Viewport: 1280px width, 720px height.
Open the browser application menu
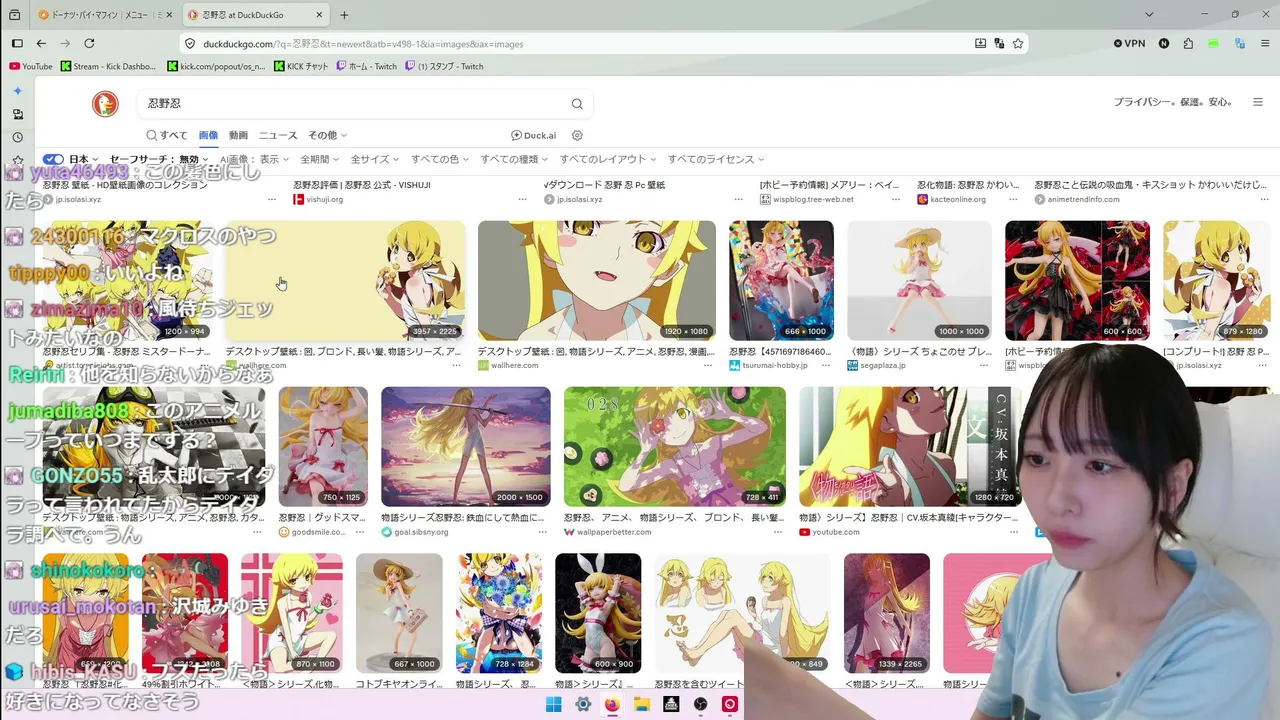coord(1265,44)
